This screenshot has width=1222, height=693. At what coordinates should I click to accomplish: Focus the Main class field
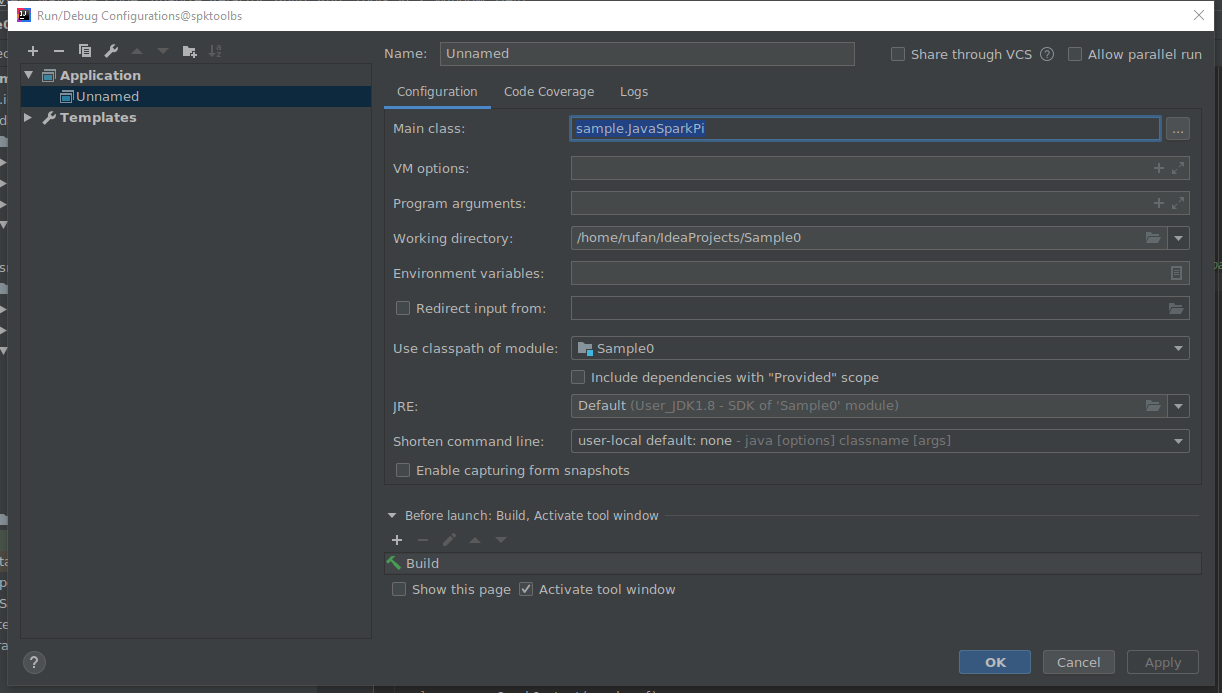coord(865,129)
